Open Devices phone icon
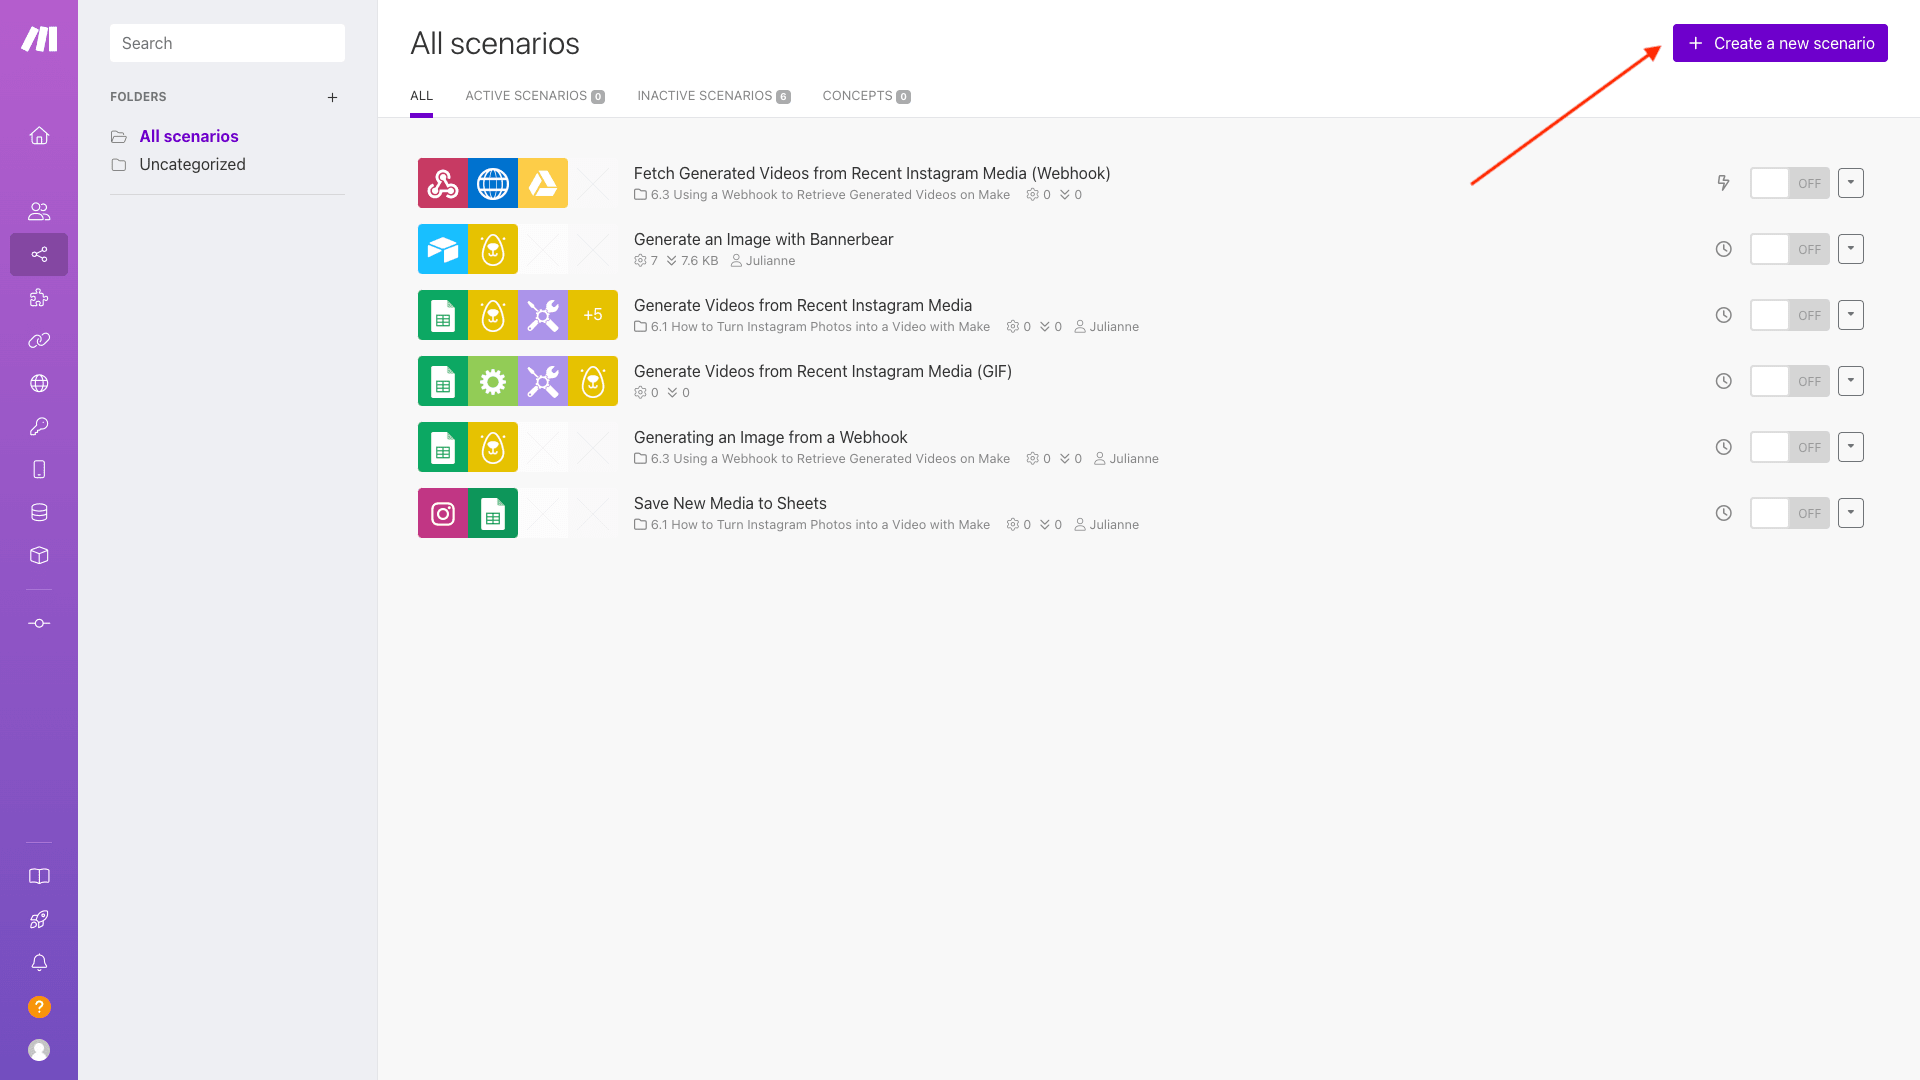The height and width of the screenshot is (1080, 1920). (x=39, y=469)
